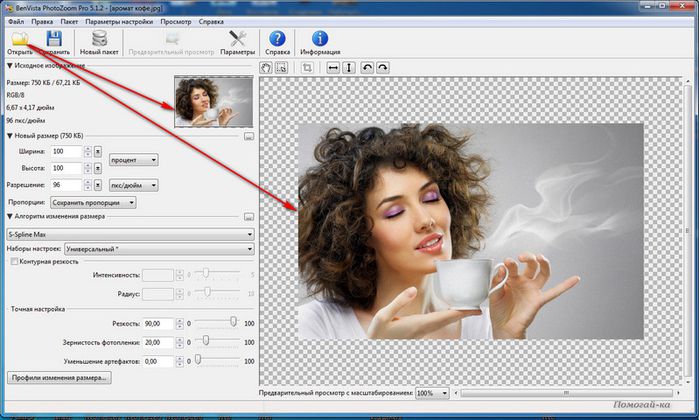Viewport: 699px width, 420px height.
Task: Create a batch with Новый пакет icon
Action: 99,43
